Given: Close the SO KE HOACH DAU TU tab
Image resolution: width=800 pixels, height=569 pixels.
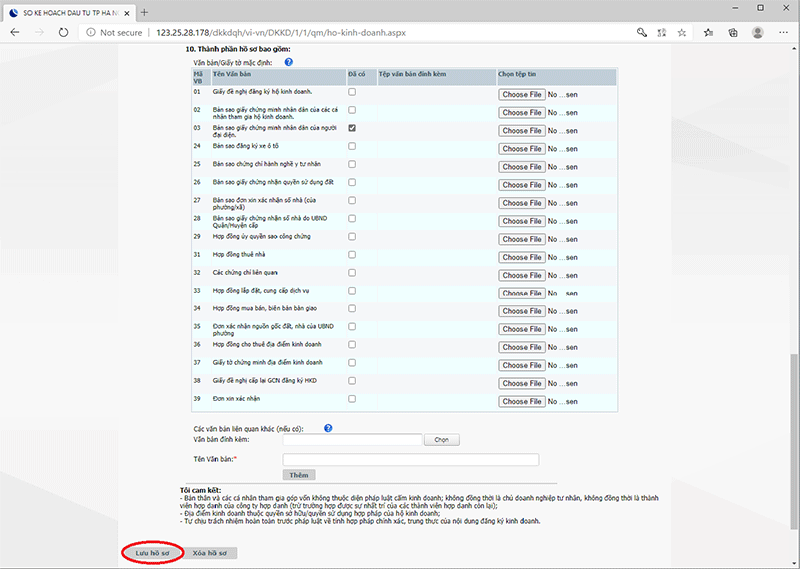Looking at the screenshot, I should pos(127,13).
